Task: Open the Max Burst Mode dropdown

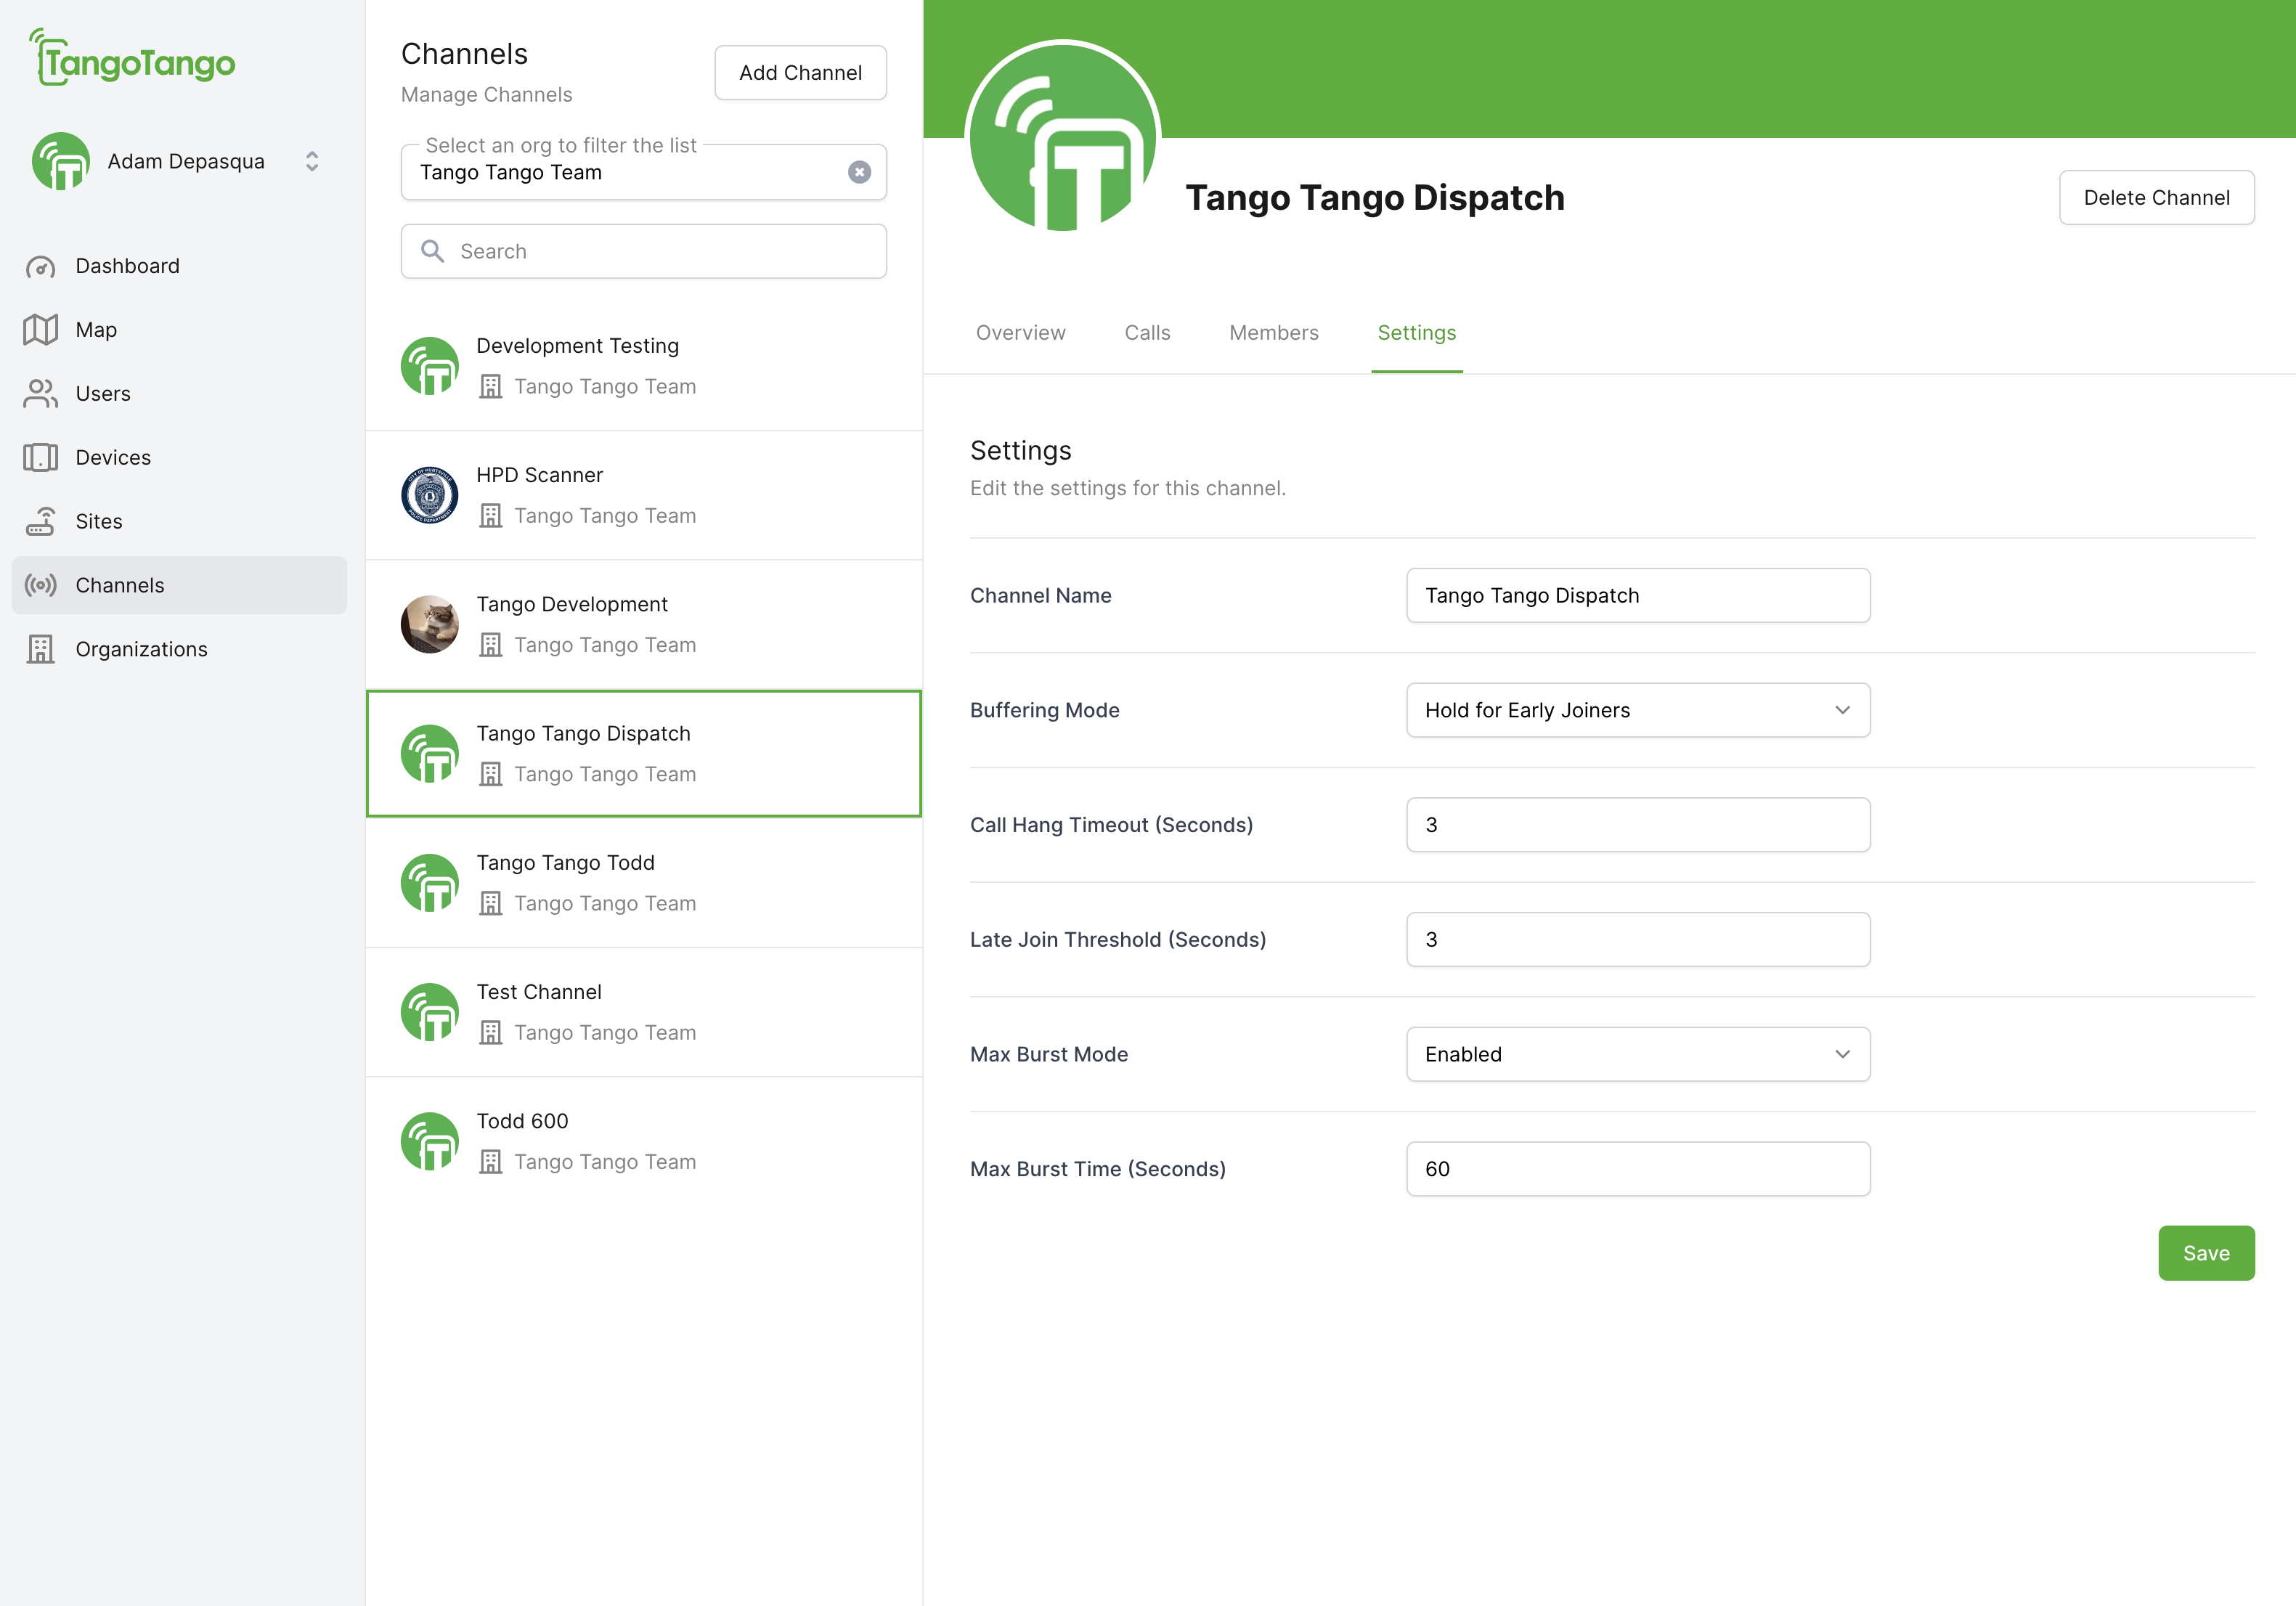Action: [x=1637, y=1054]
